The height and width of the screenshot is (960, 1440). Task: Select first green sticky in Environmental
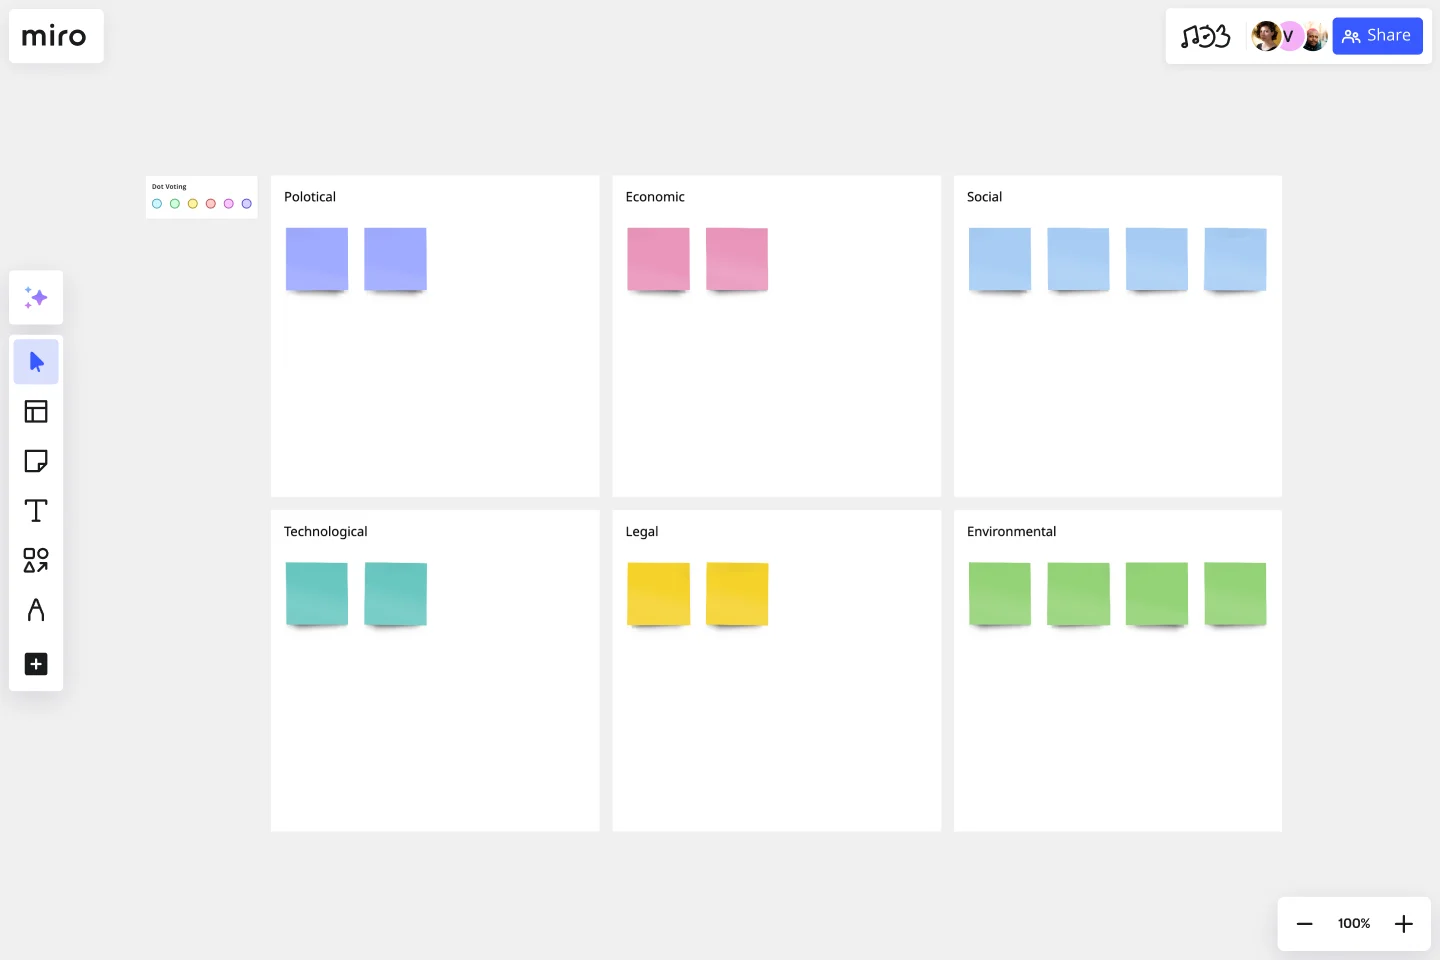click(x=1000, y=594)
